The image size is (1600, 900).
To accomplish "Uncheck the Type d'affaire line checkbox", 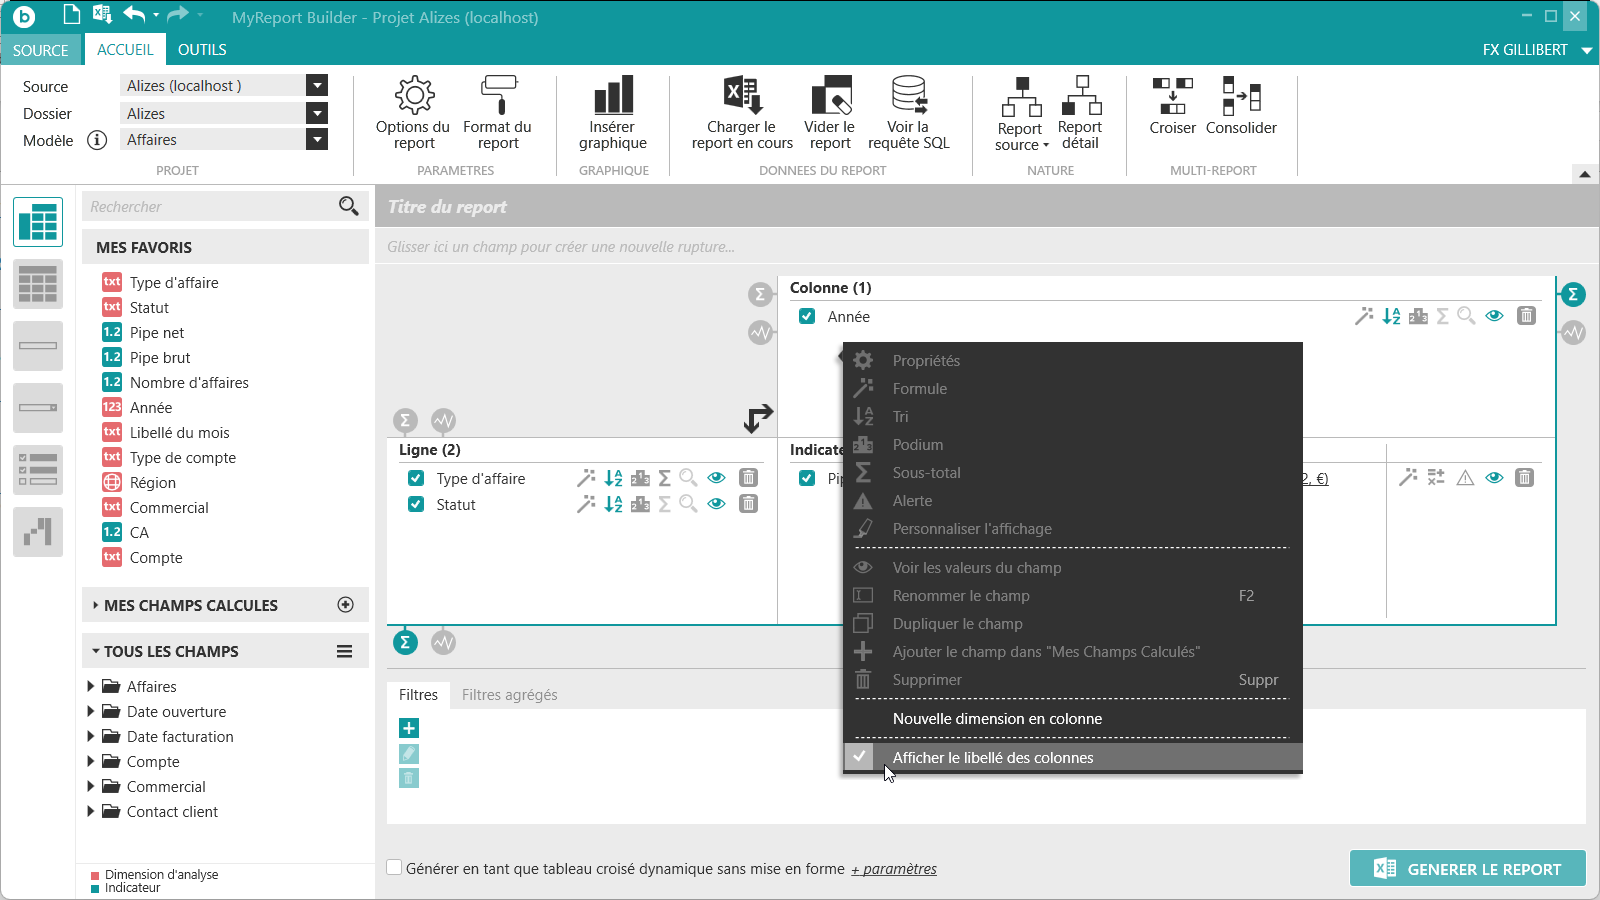I will click(x=416, y=479).
